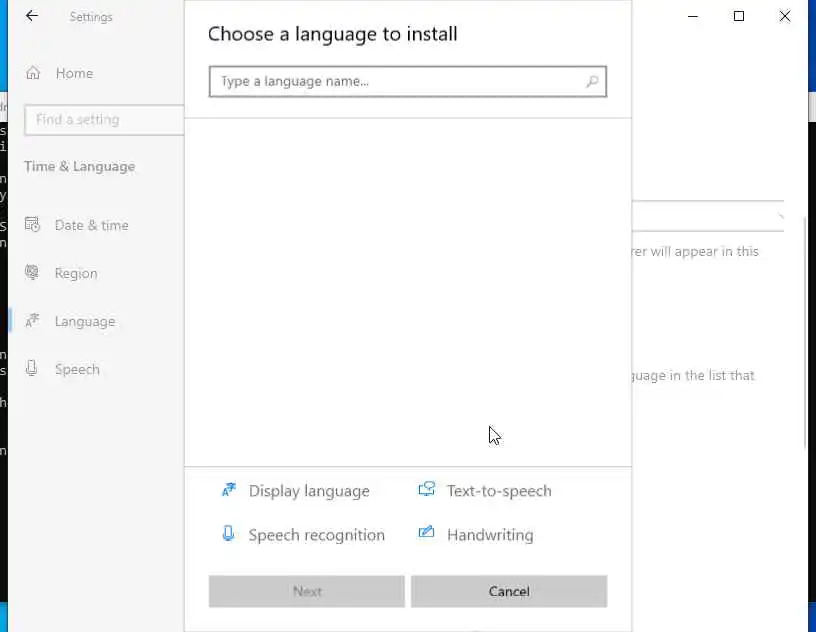The image size is (816, 632).
Task: Select the Date & time clock icon
Action: coord(32,225)
